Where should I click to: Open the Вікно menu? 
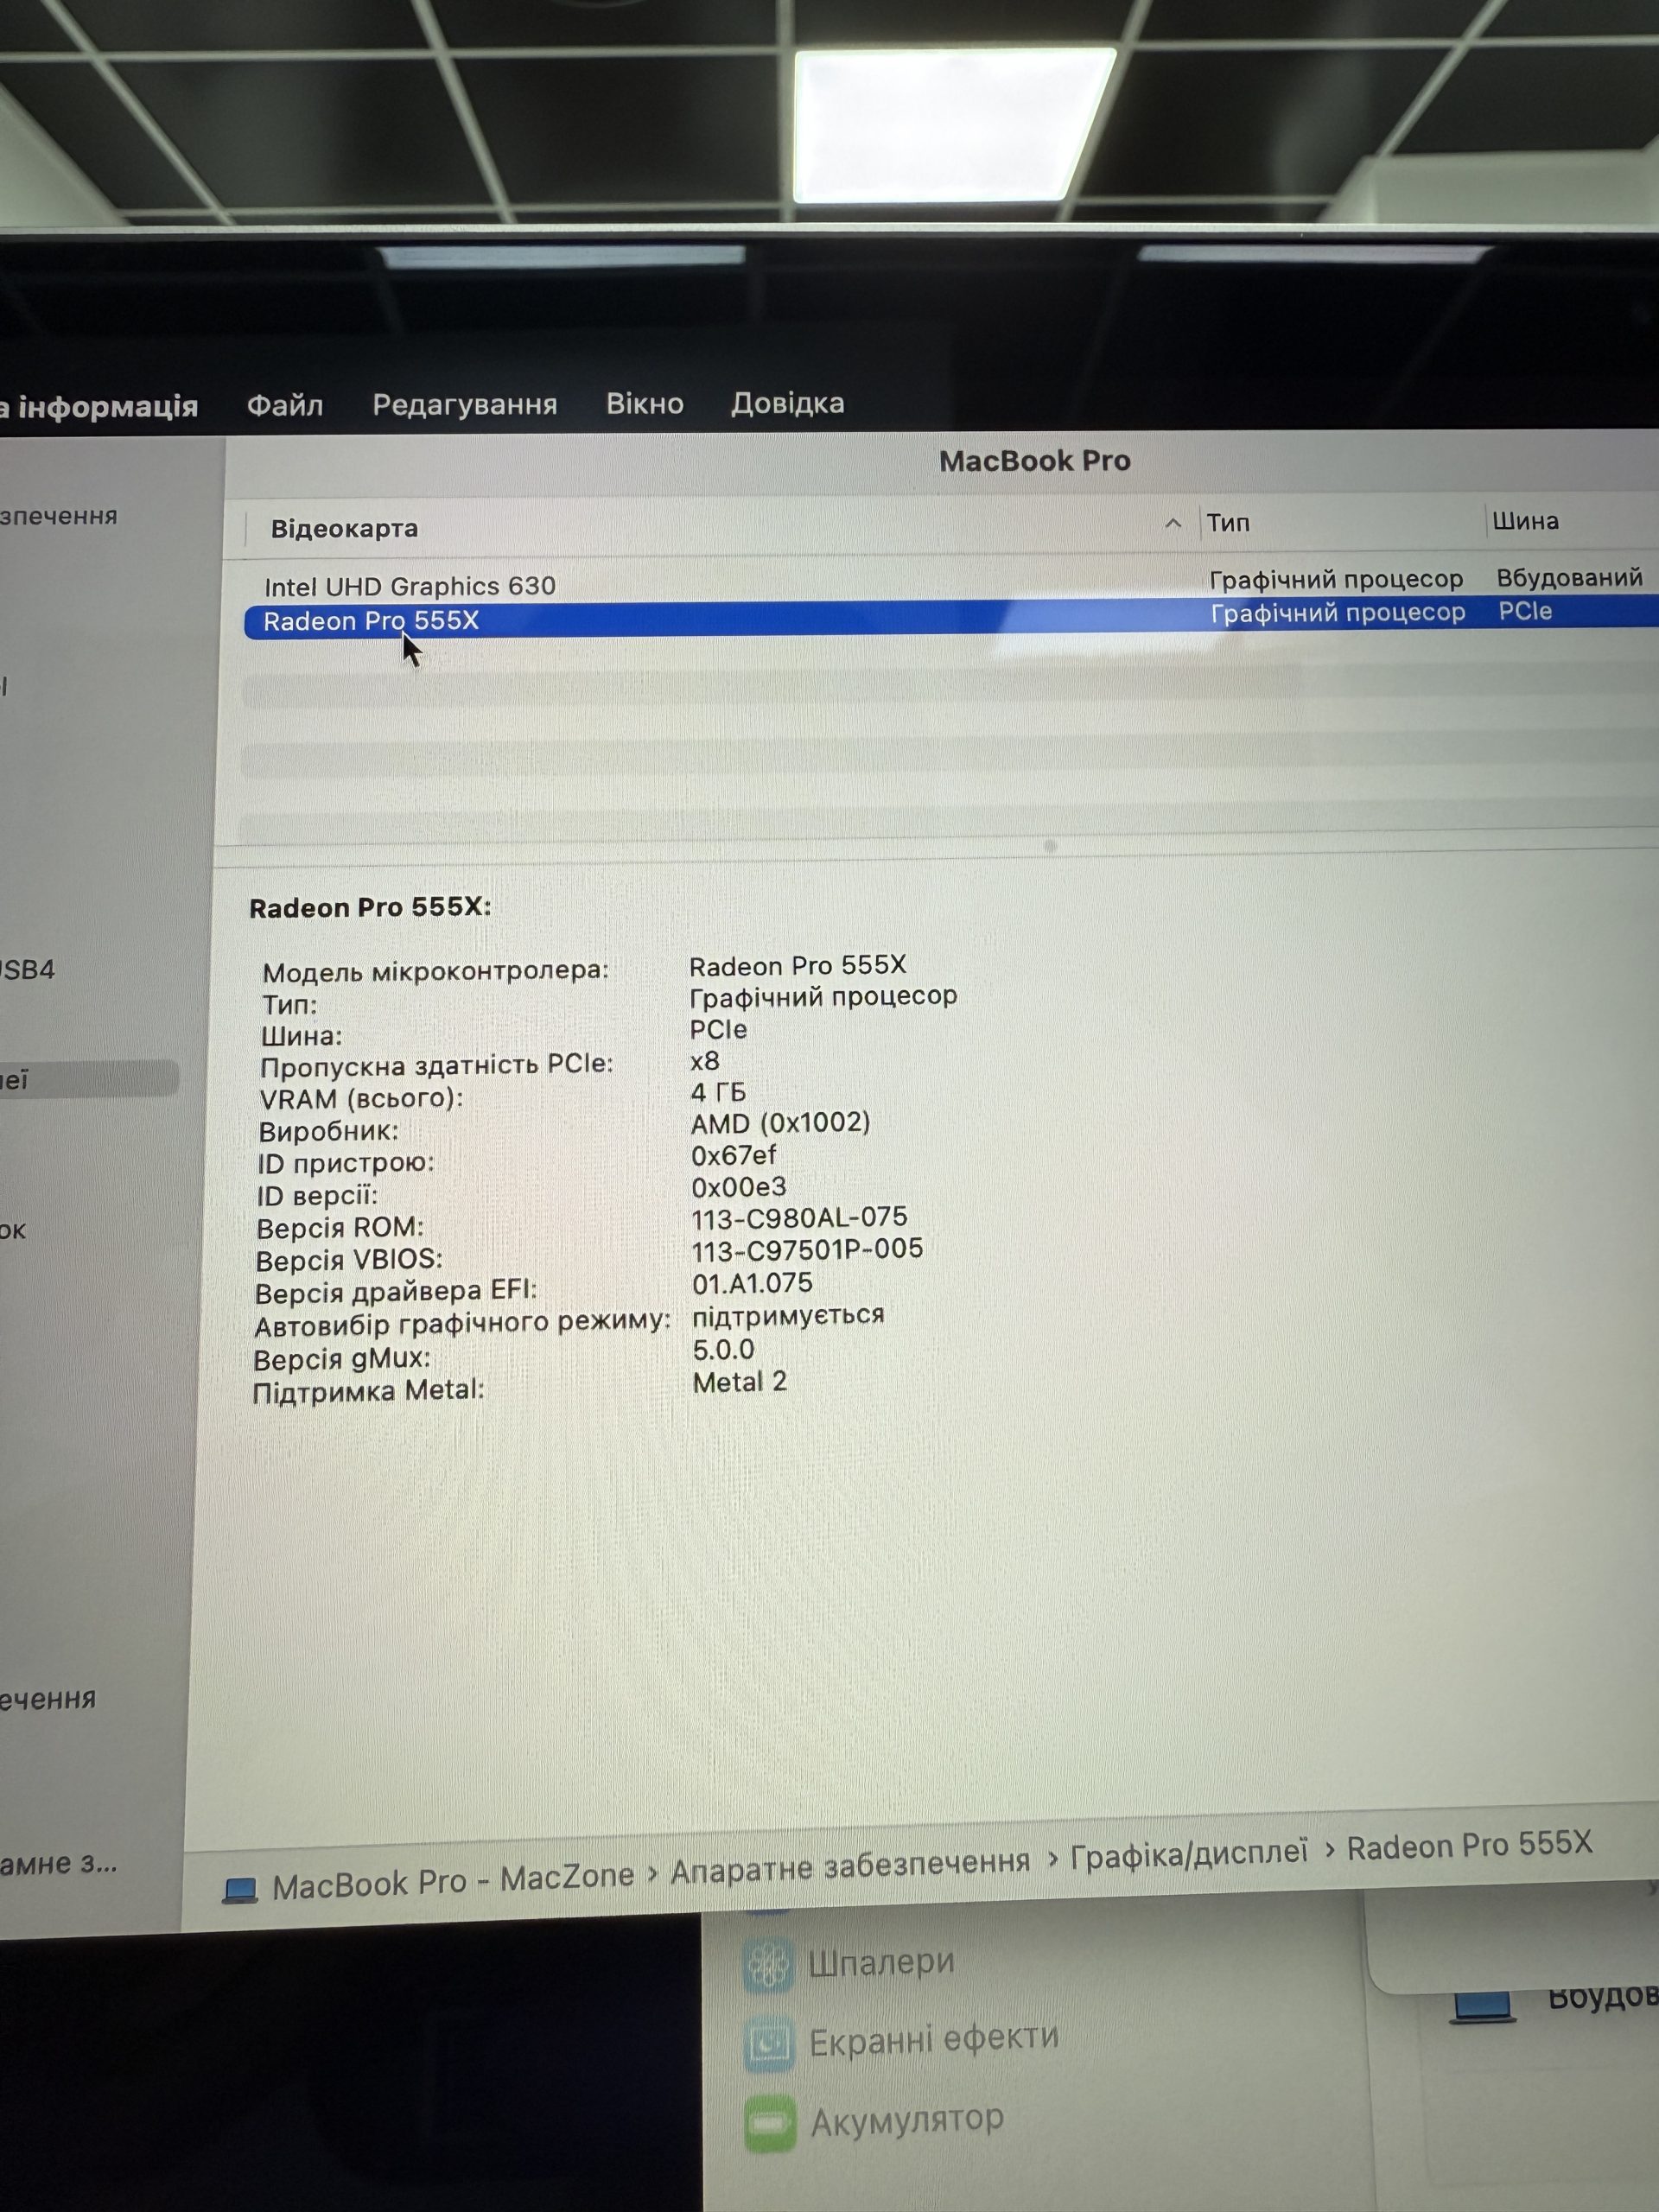645,403
